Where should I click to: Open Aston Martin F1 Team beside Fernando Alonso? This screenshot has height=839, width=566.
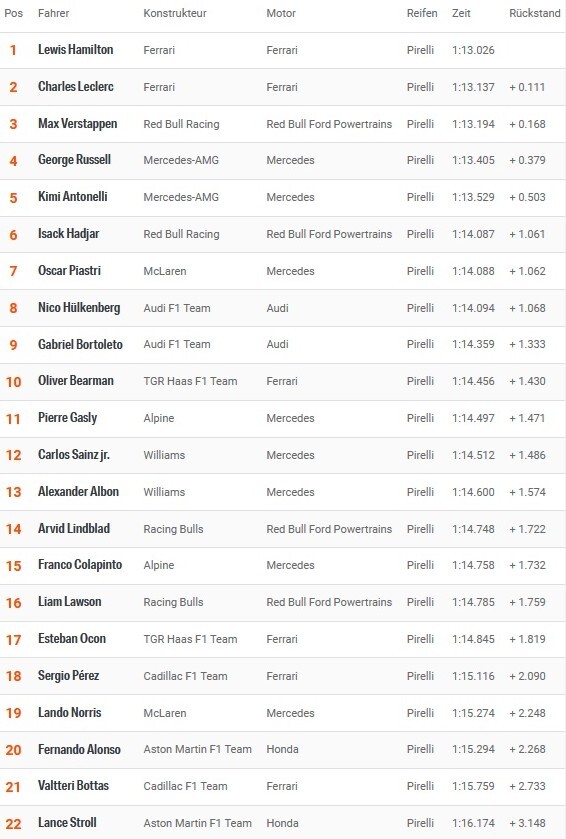point(197,750)
